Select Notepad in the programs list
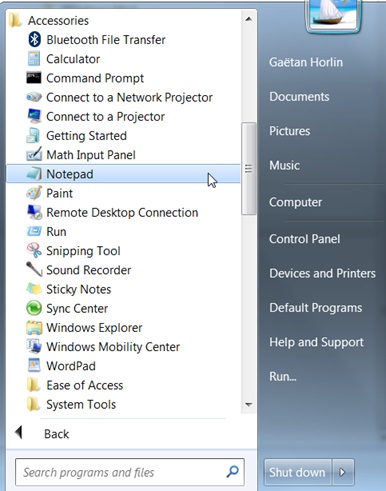Image resolution: width=386 pixels, height=491 pixels. tap(123, 174)
